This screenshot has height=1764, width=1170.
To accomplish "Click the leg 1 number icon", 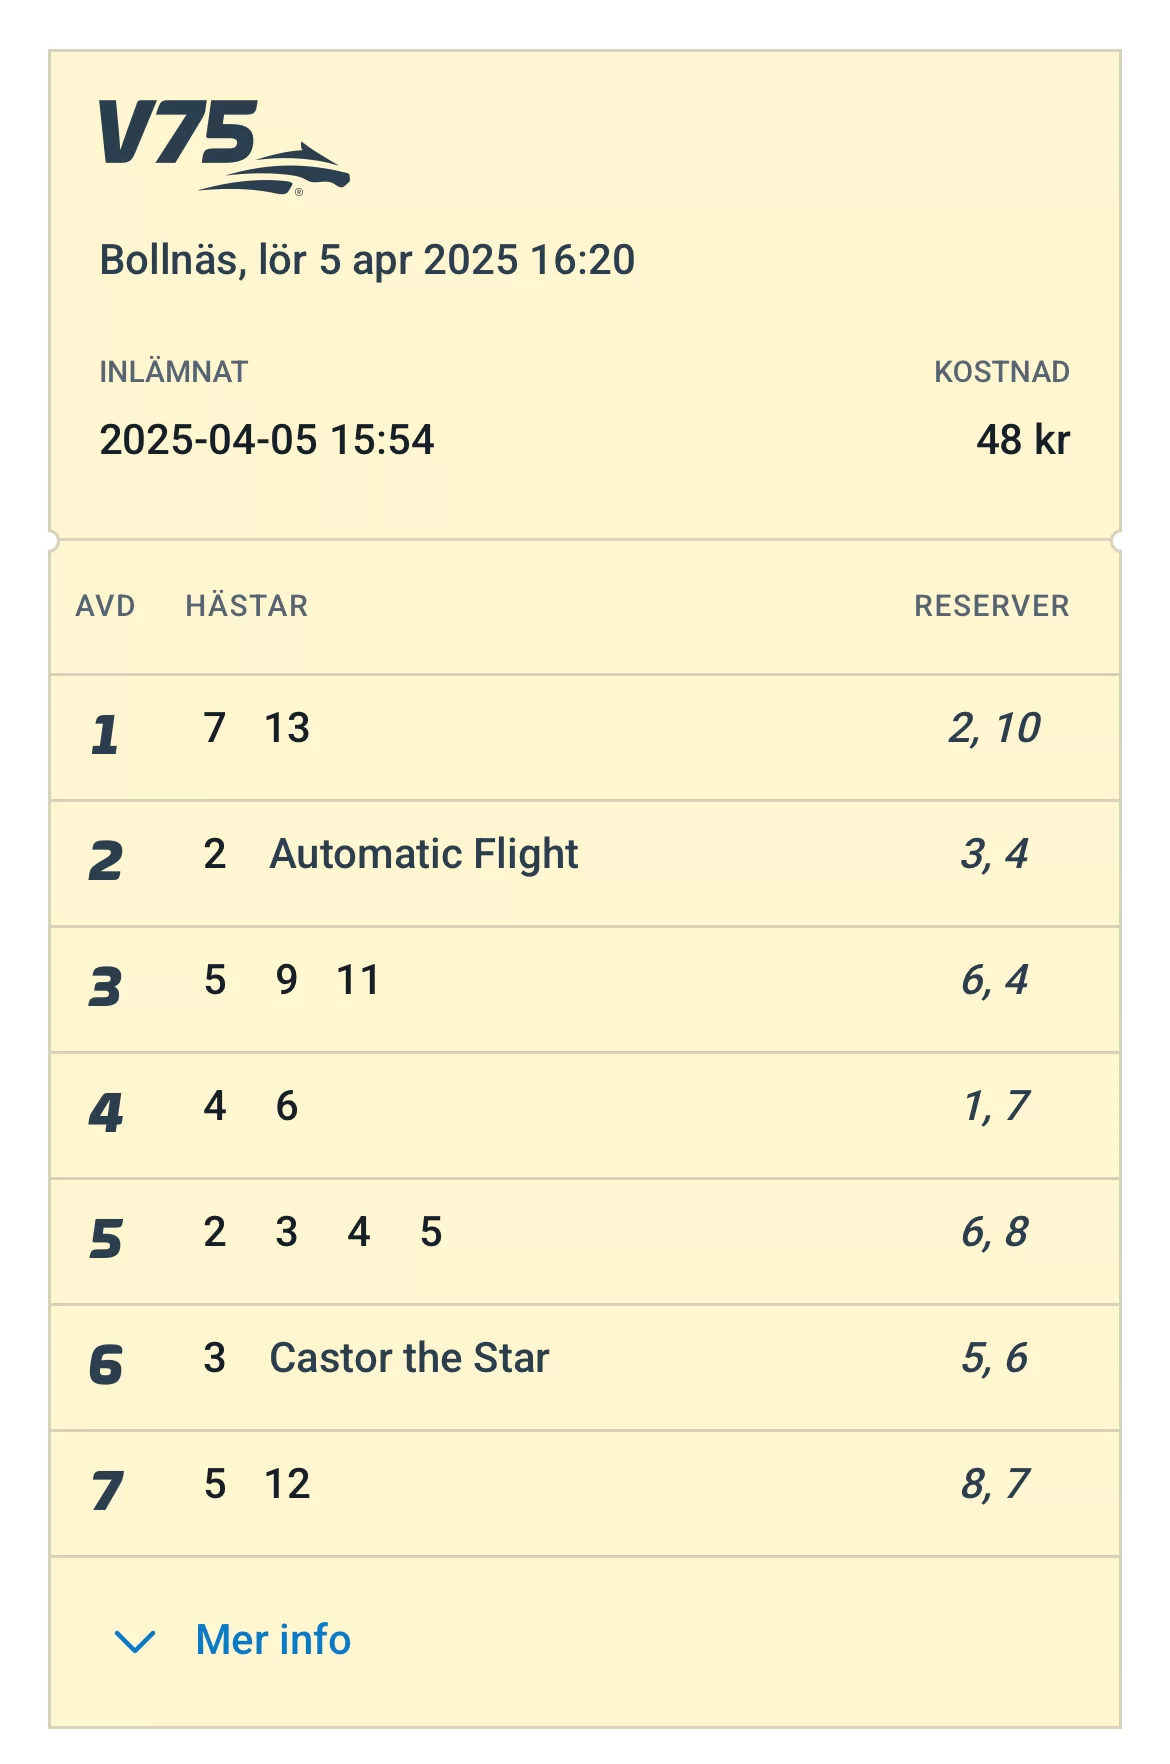I will pyautogui.click(x=105, y=735).
